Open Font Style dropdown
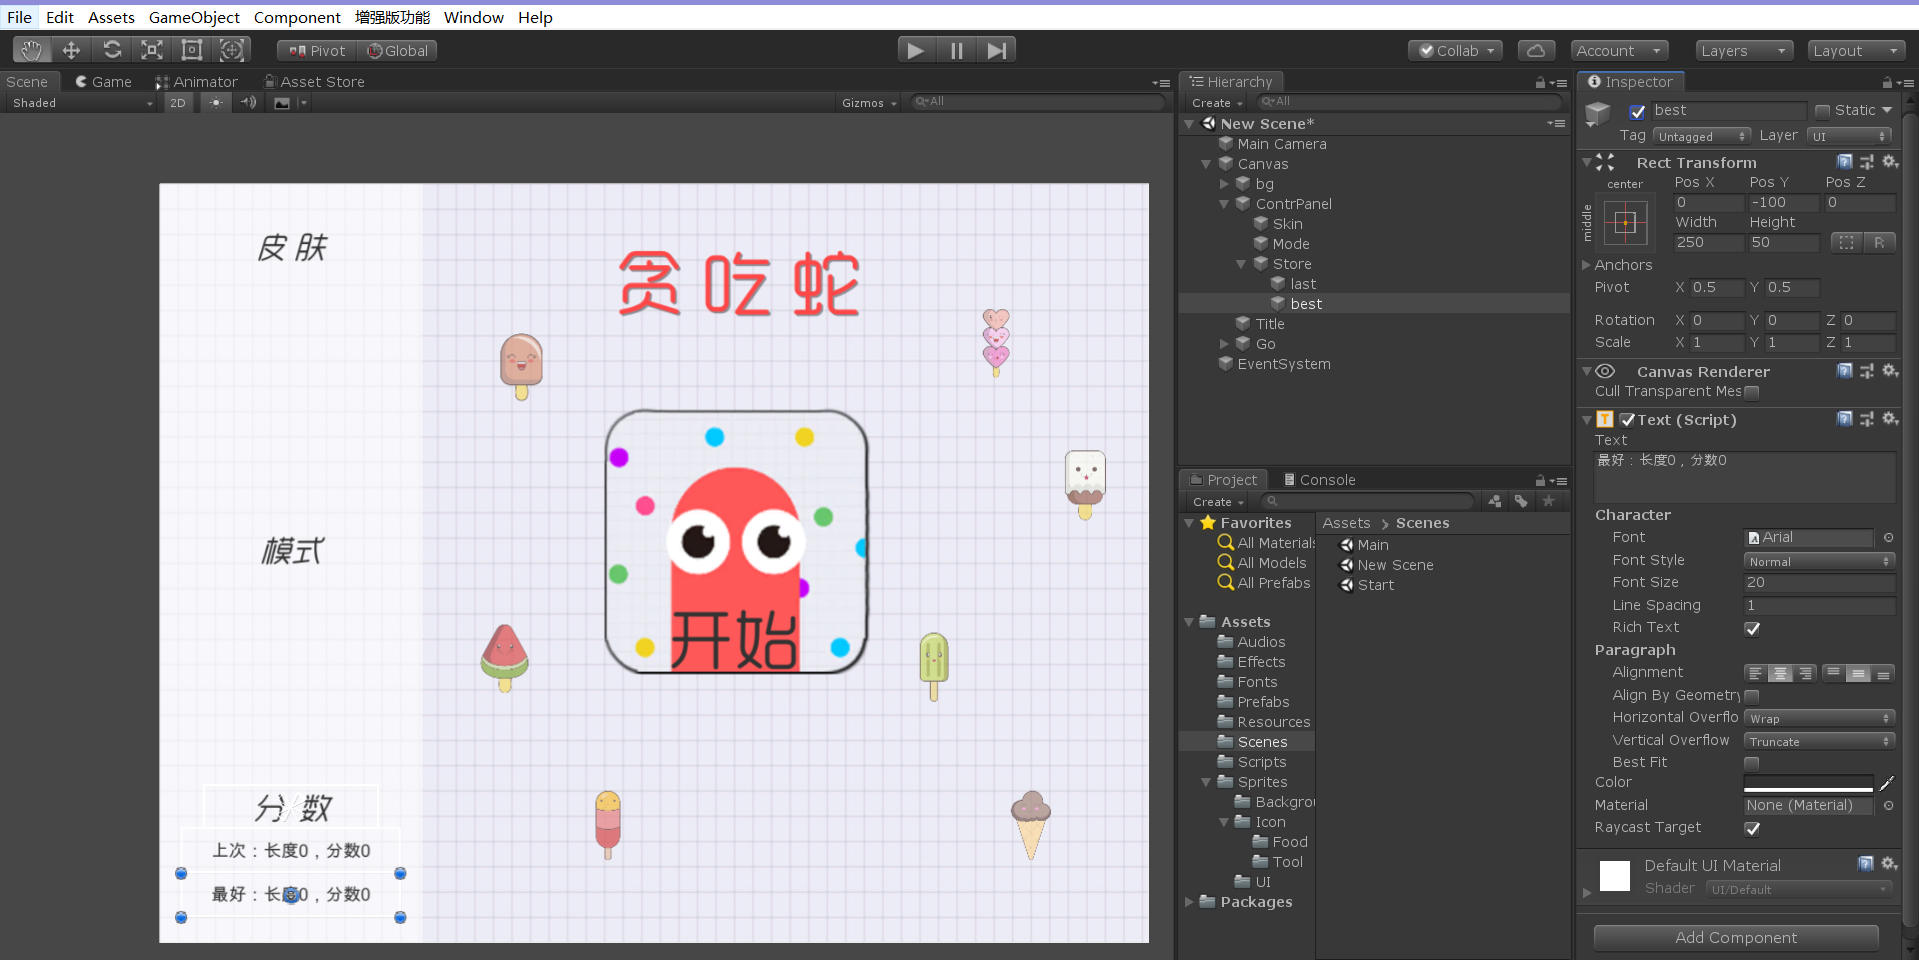Image resolution: width=1919 pixels, height=960 pixels. (1819, 561)
